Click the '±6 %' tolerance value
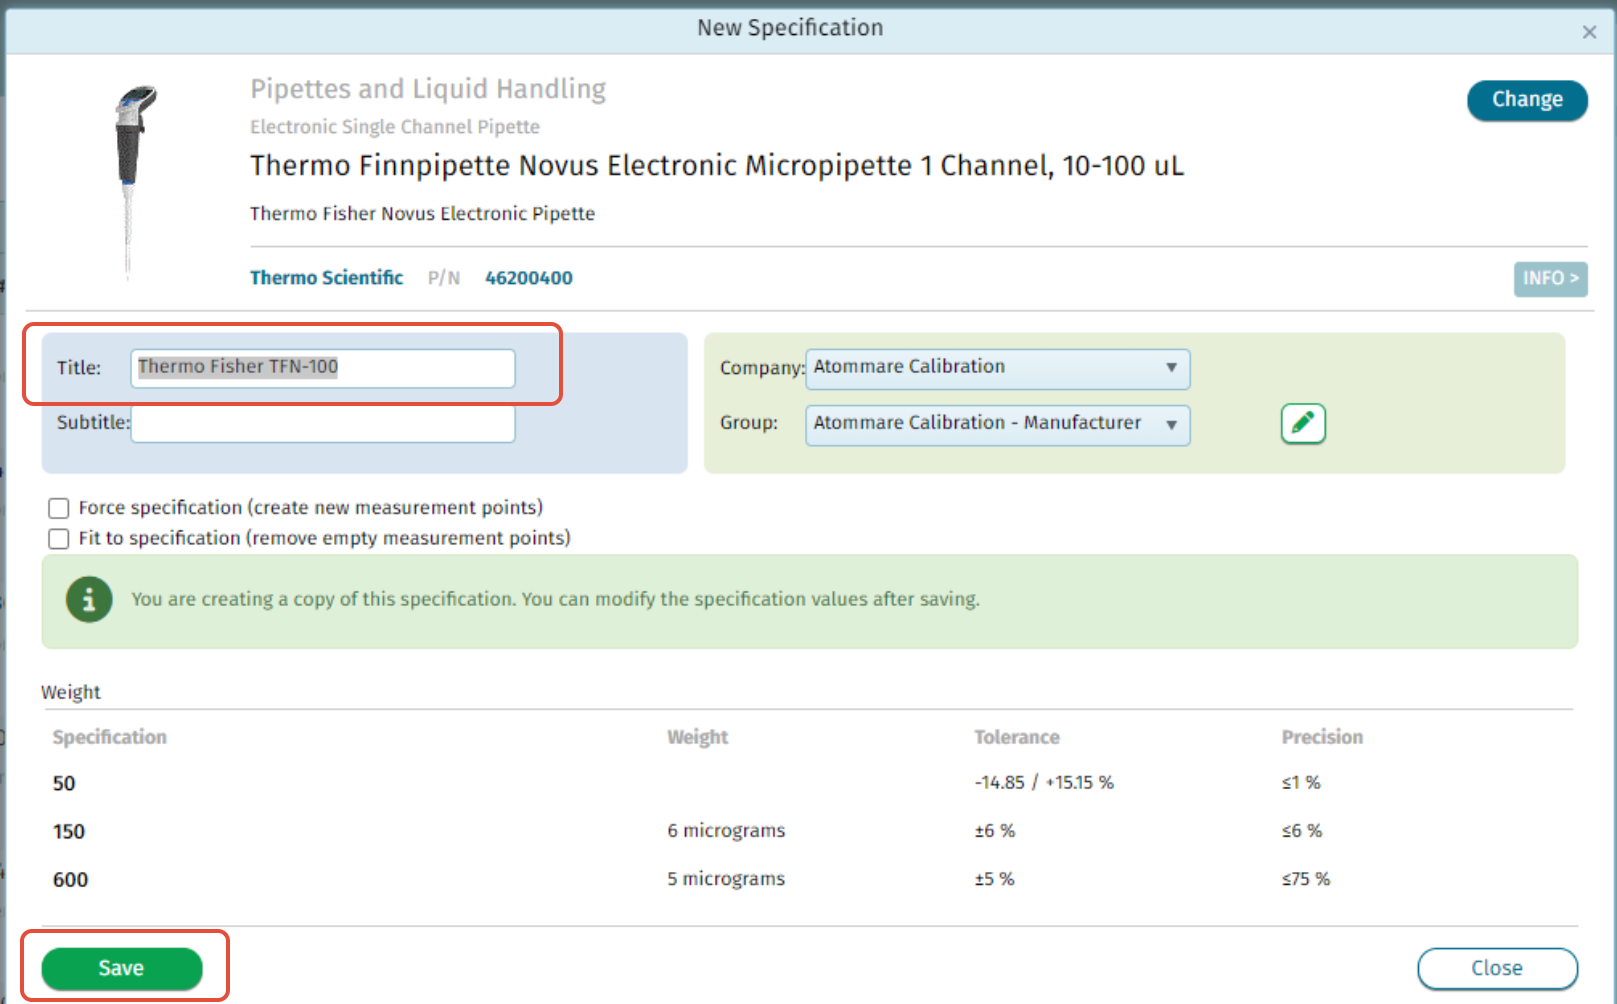Viewport: 1617px width, 1004px height. point(994,830)
